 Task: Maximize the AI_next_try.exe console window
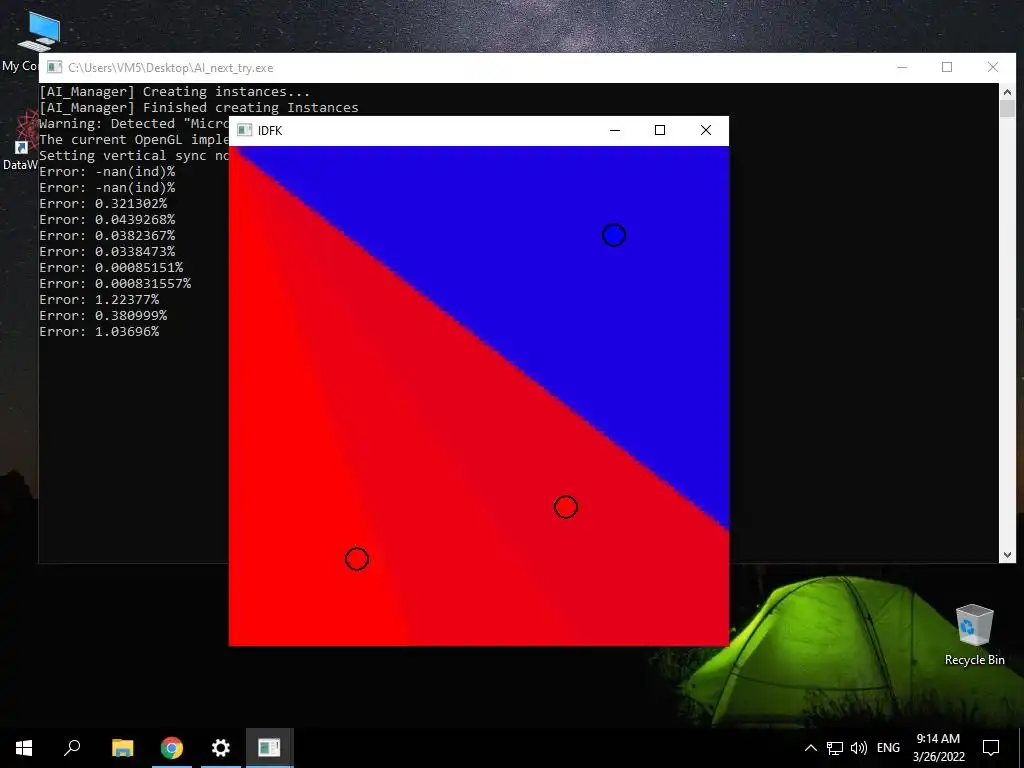coord(947,67)
